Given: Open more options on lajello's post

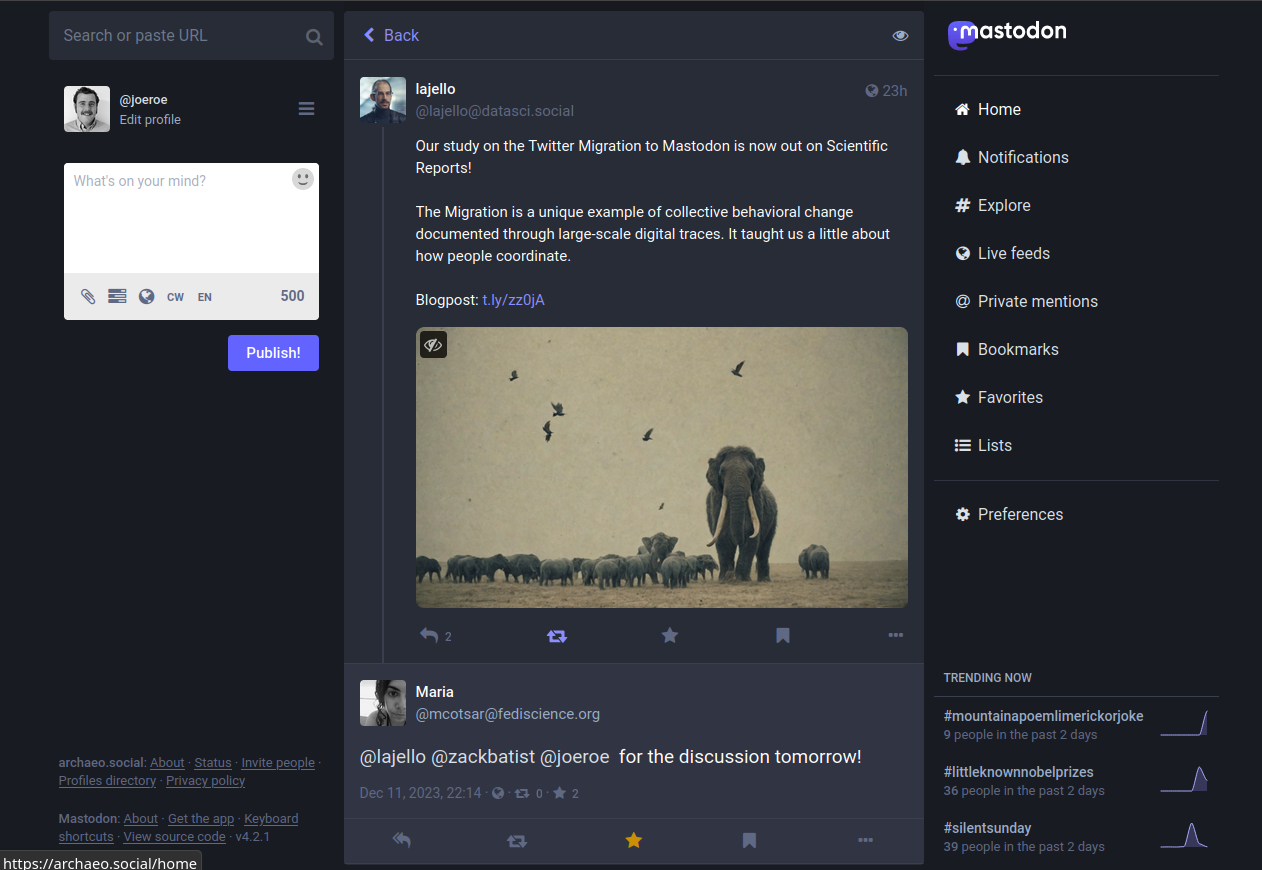Looking at the screenshot, I should pyautogui.click(x=895, y=635).
